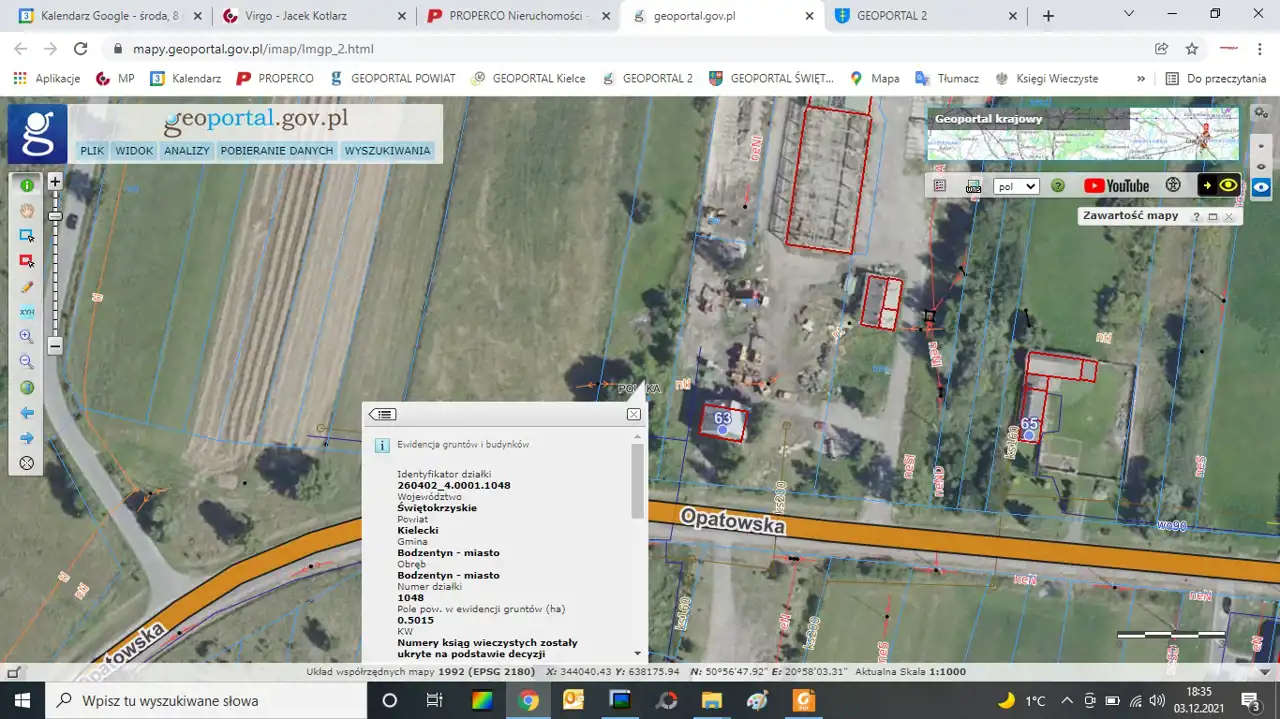This screenshot has height=719, width=1280.
Task: Enable the green info identify tool
Action: (27, 185)
